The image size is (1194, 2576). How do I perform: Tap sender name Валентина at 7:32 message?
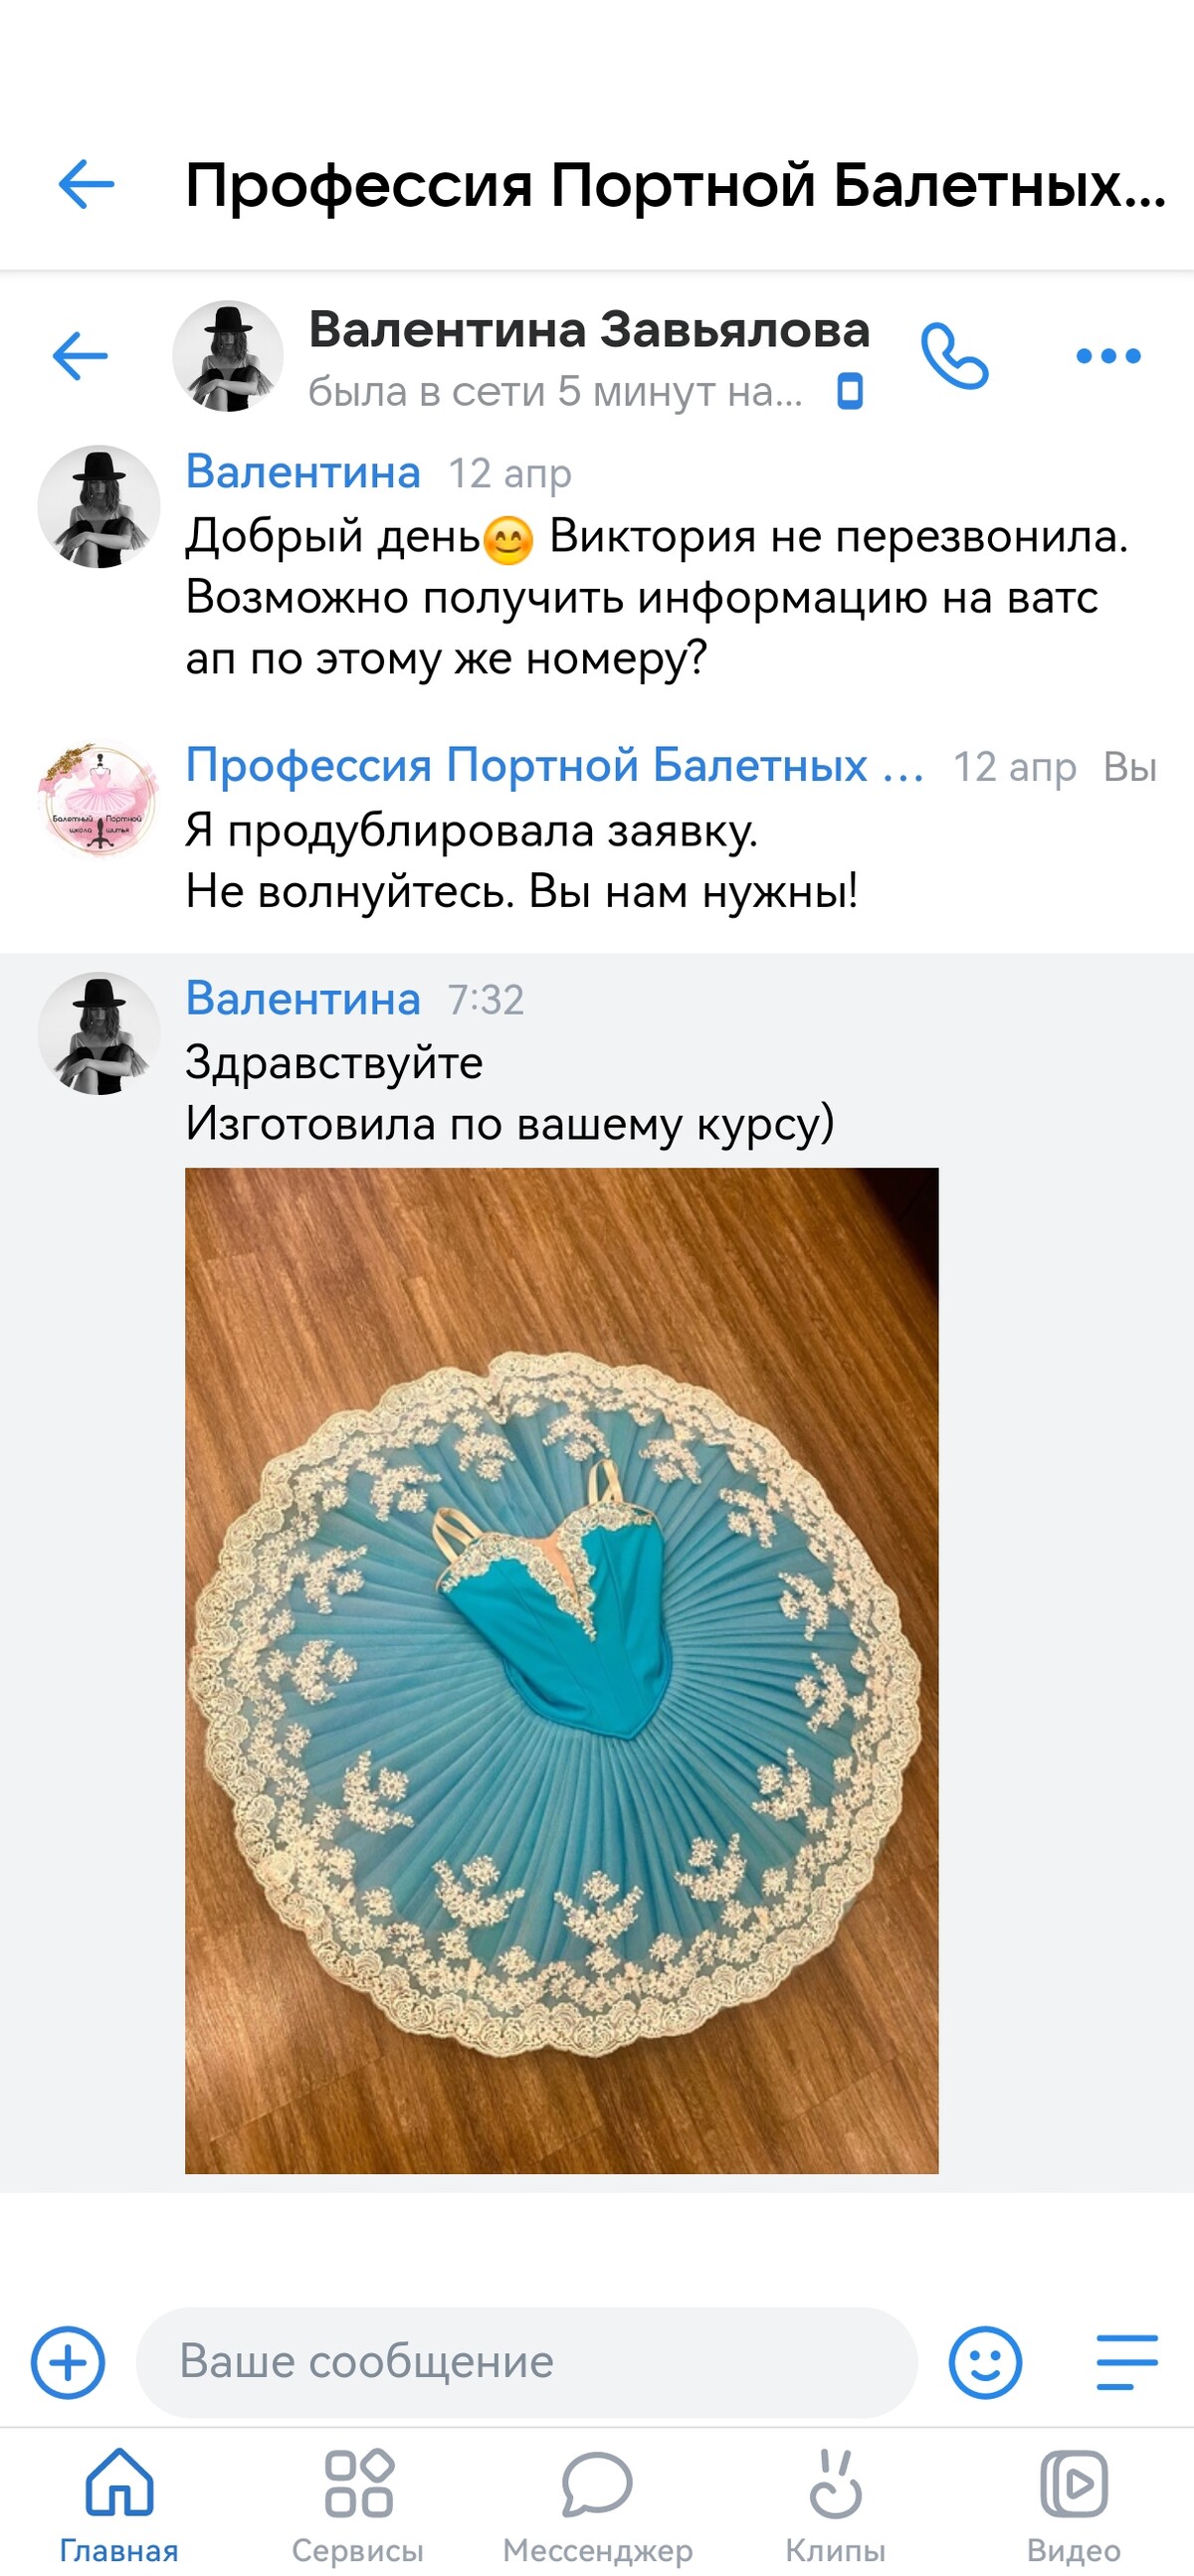pos(303,998)
